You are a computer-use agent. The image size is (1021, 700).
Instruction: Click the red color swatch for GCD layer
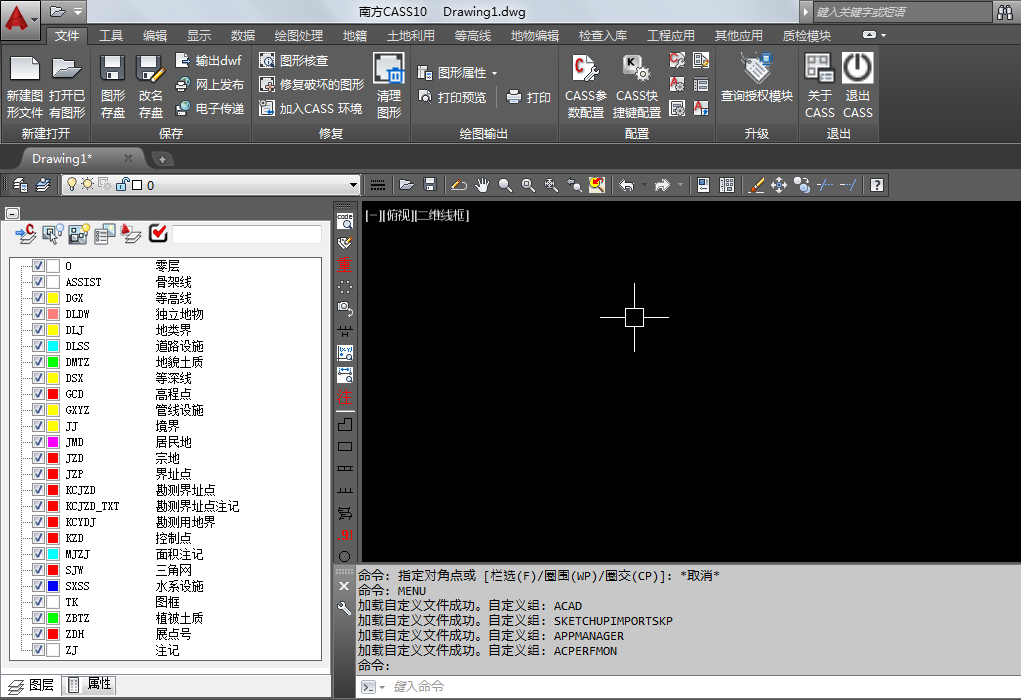click(53, 394)
